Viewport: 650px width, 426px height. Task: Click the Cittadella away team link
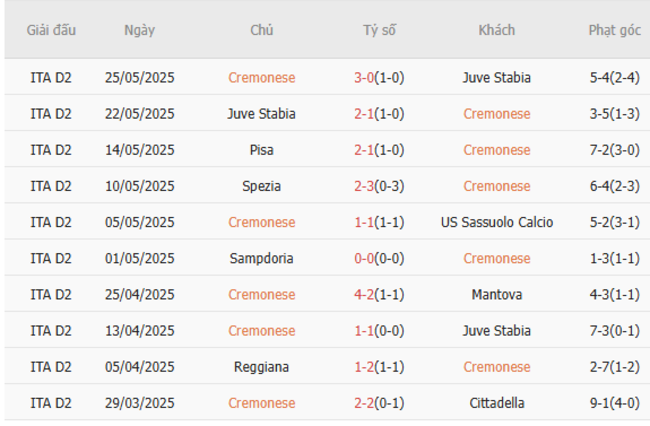(x=497, y=403)
